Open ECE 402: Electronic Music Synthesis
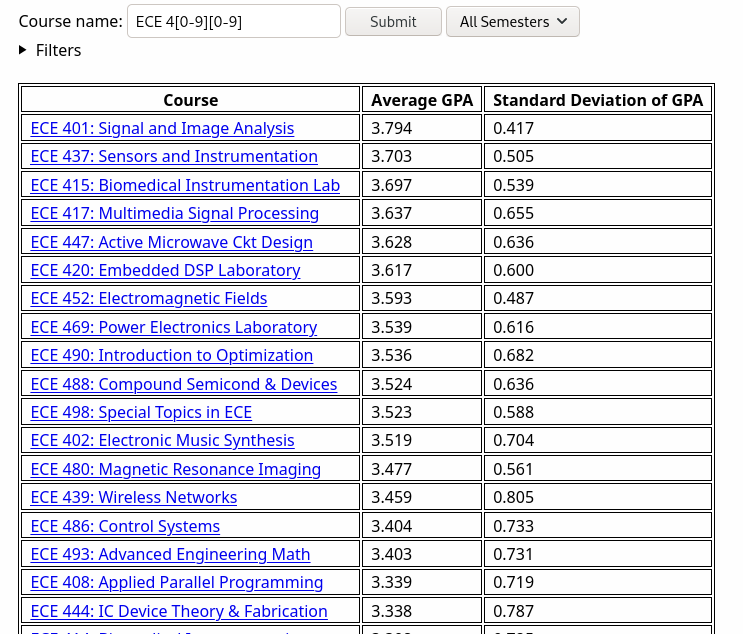This screenshot has height=634, width=743. pyautogui.click(x=163, y=440)
